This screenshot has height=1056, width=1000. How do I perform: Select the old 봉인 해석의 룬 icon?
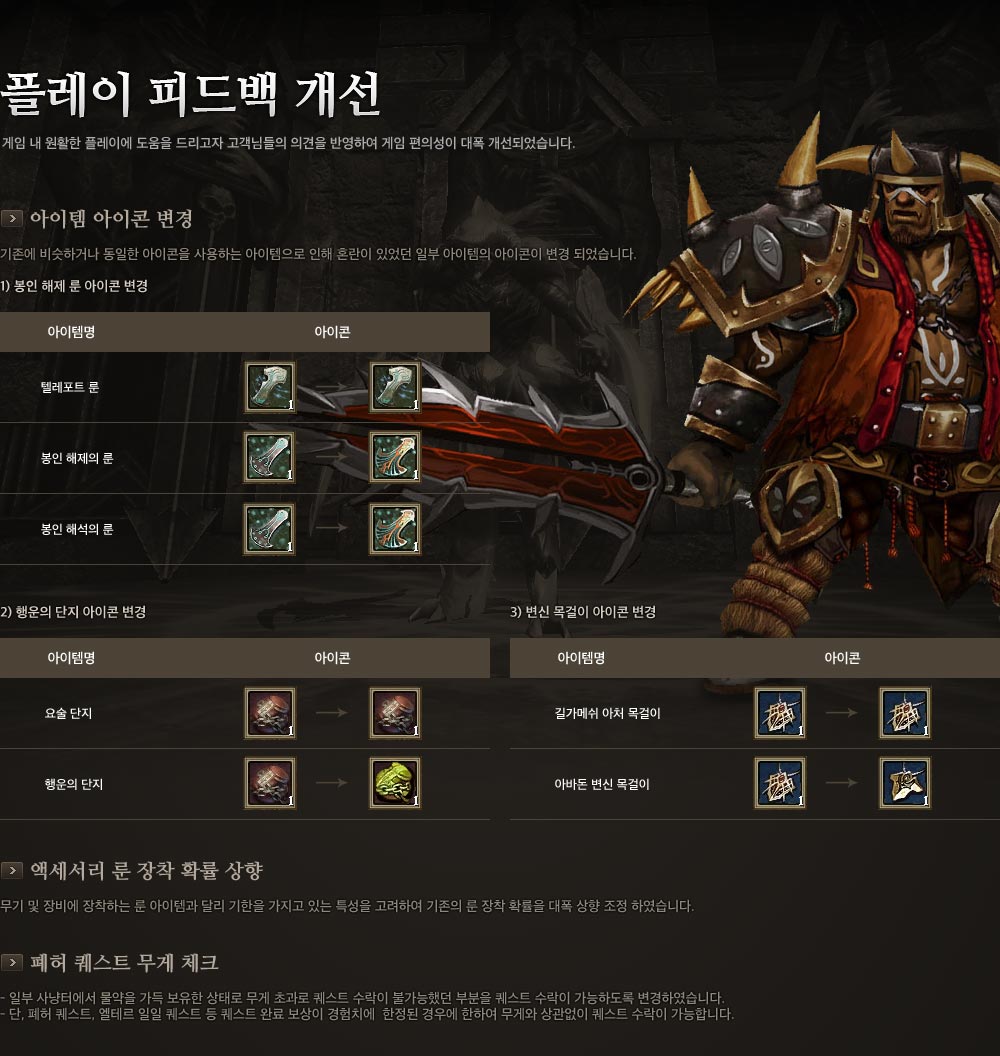(269, 529)
